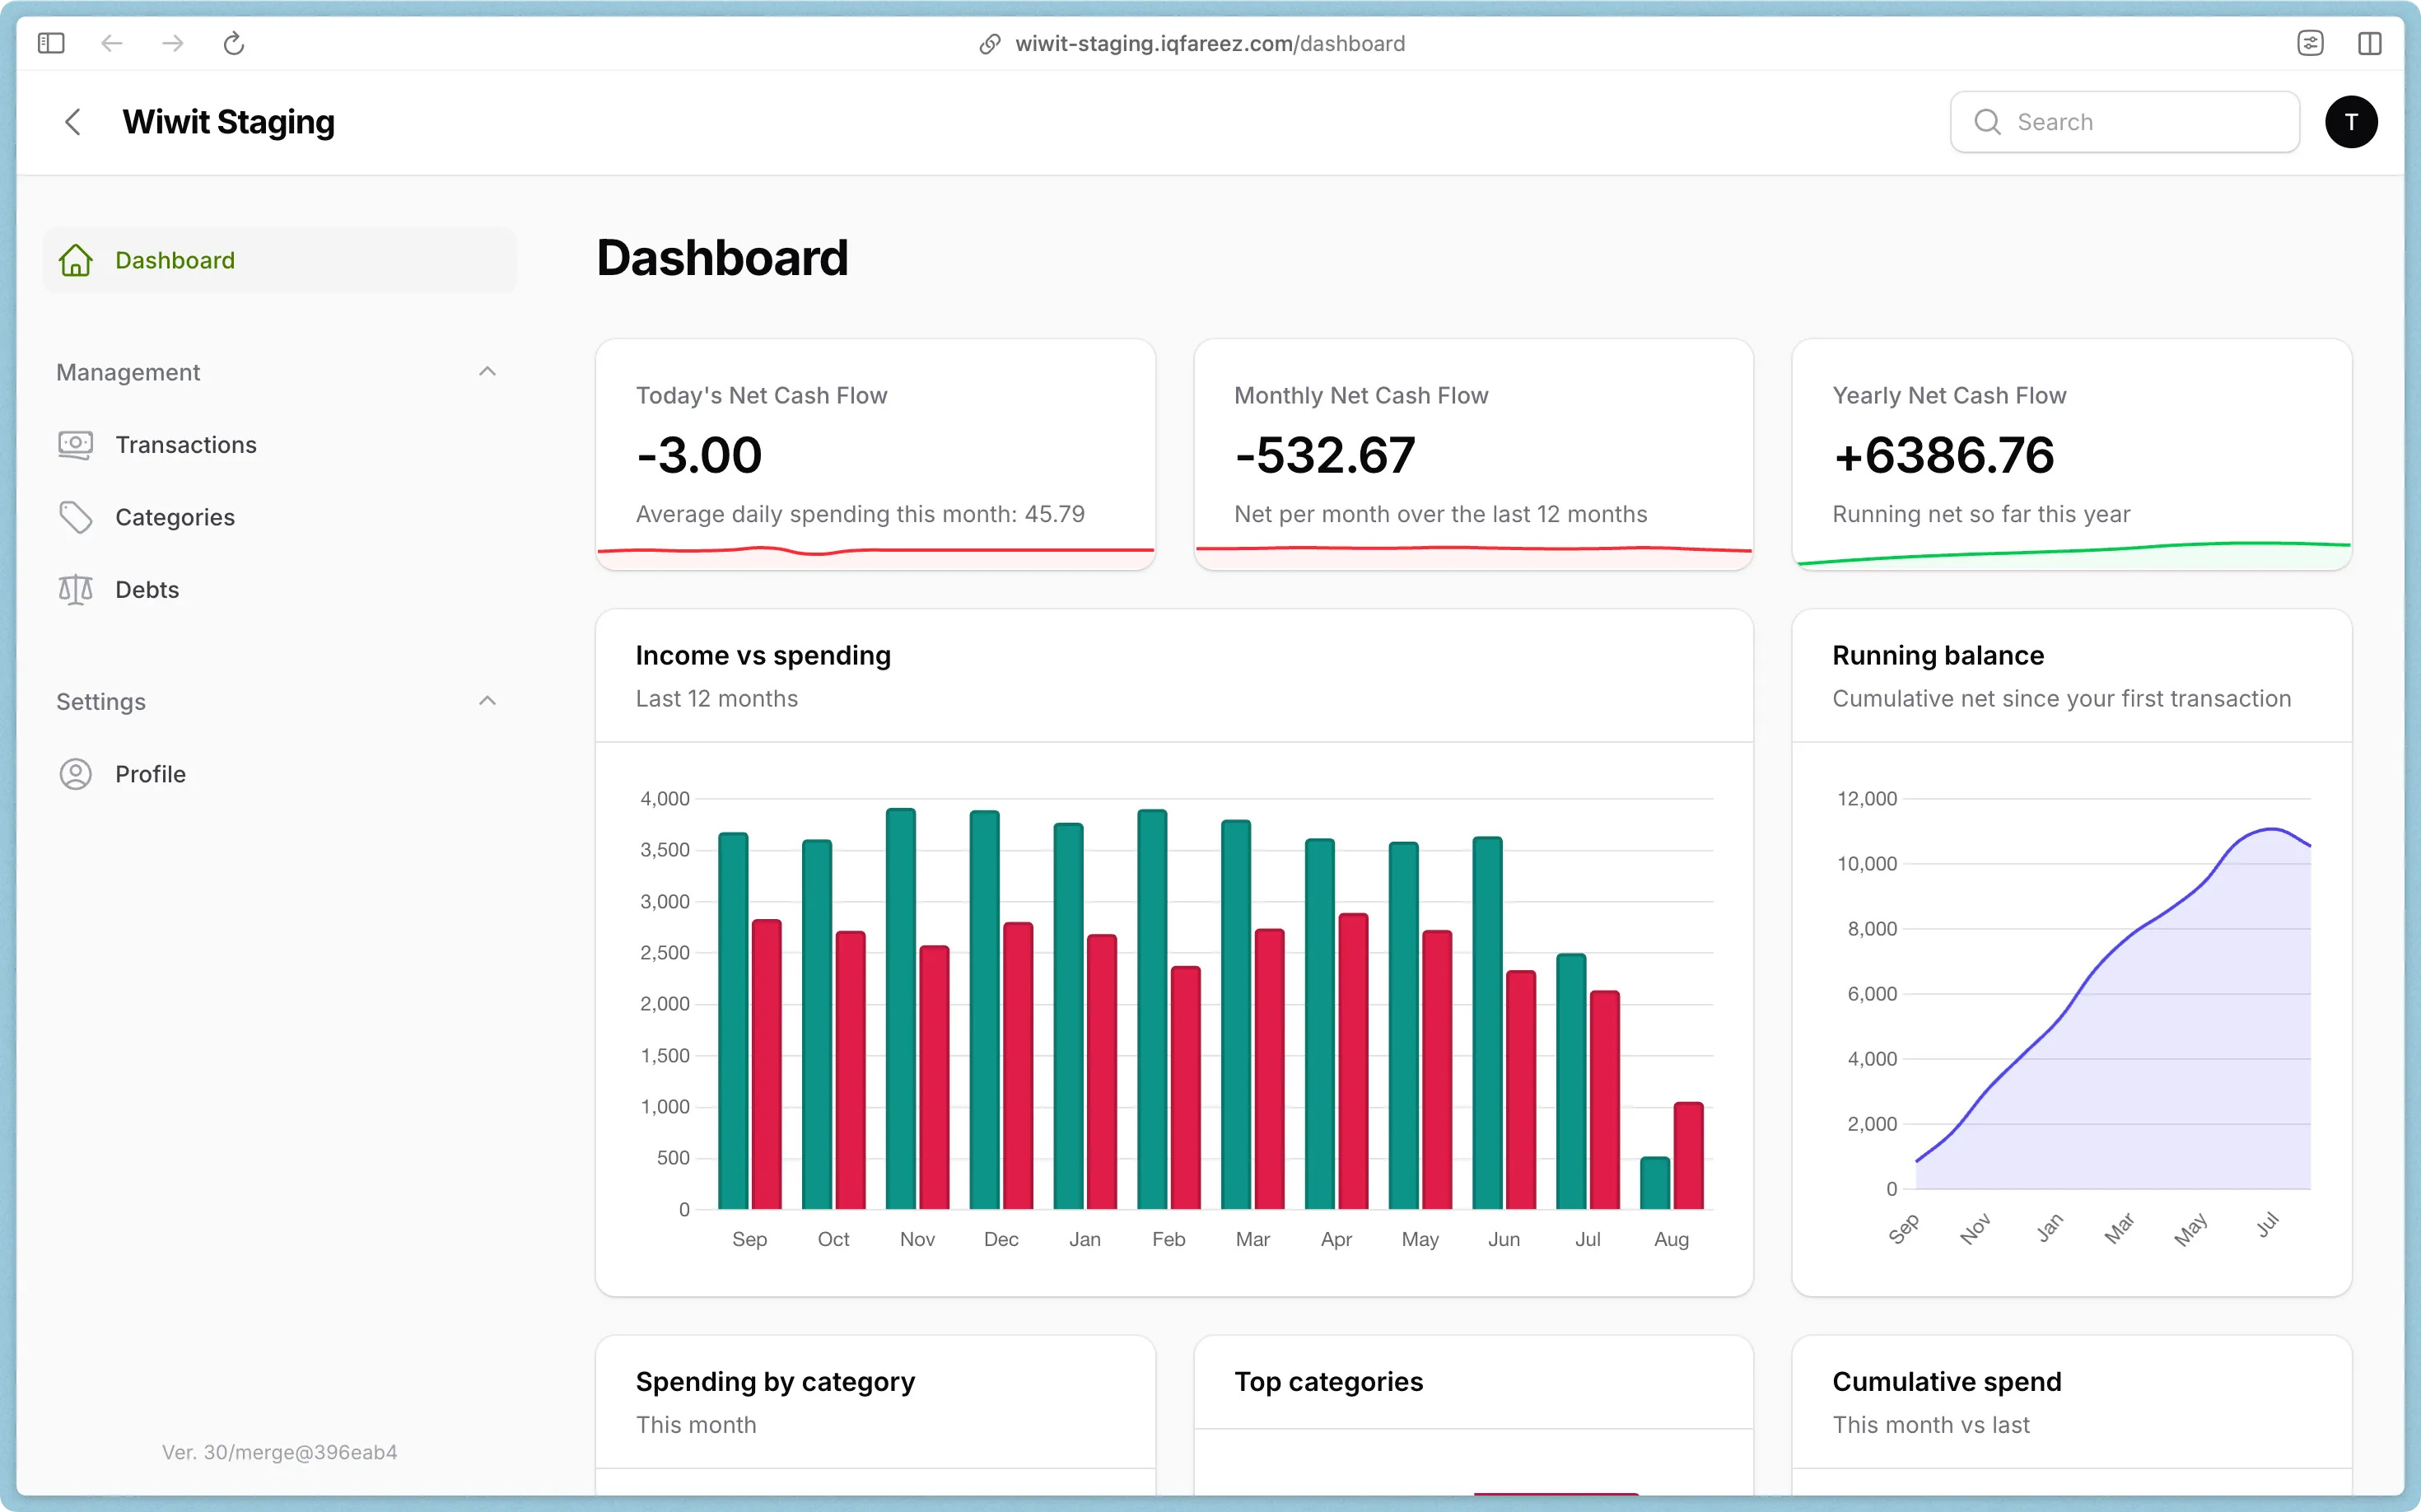
Task: Click the -532.67 monthly value
Action: [1325, 455]
